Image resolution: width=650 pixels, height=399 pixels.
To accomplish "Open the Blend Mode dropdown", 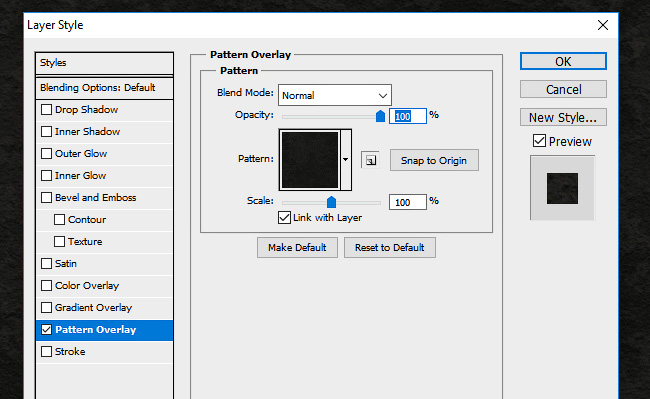I will [x=335, y=95].
